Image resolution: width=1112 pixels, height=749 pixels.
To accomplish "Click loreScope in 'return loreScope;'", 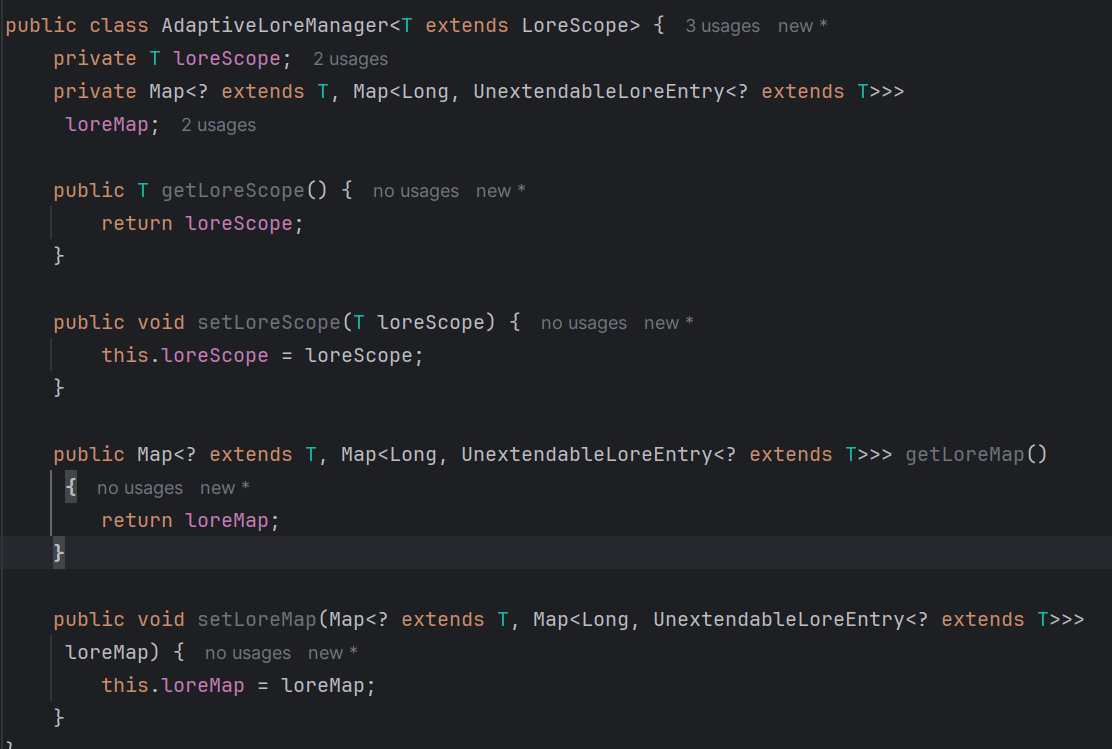I will (x=239, y=223).
